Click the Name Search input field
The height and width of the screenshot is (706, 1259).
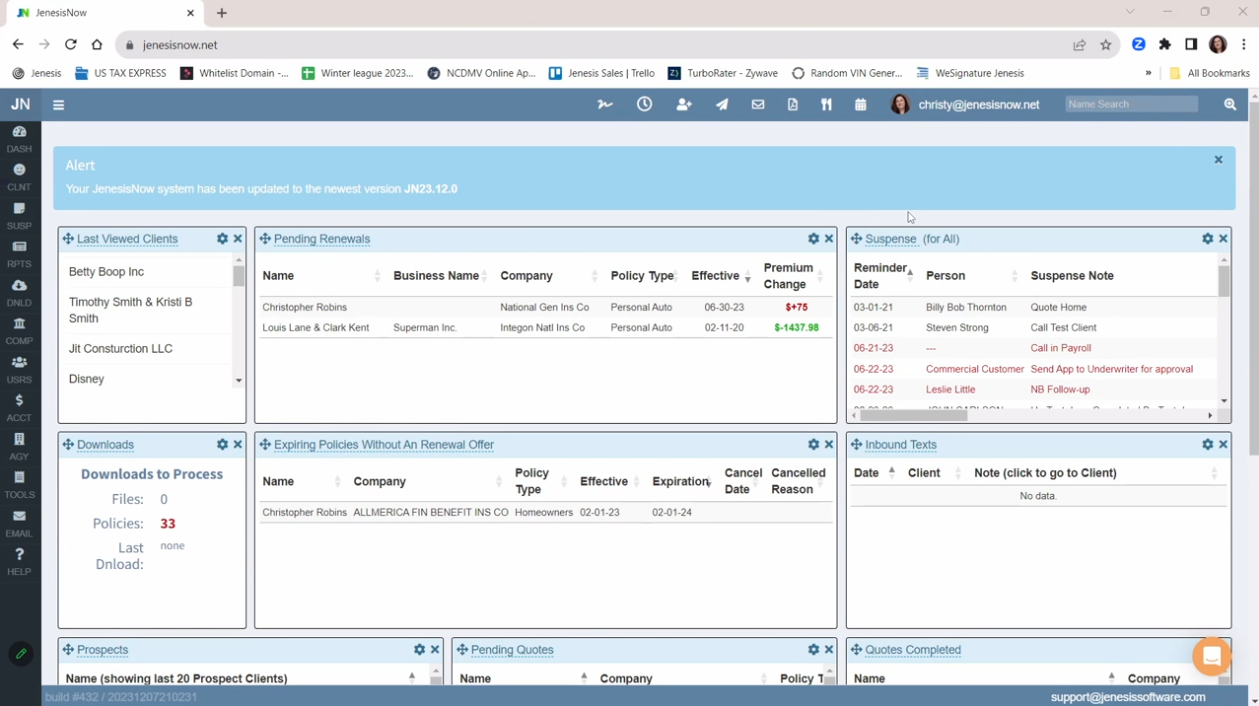pyautogui.click(x=1131, y=104)
